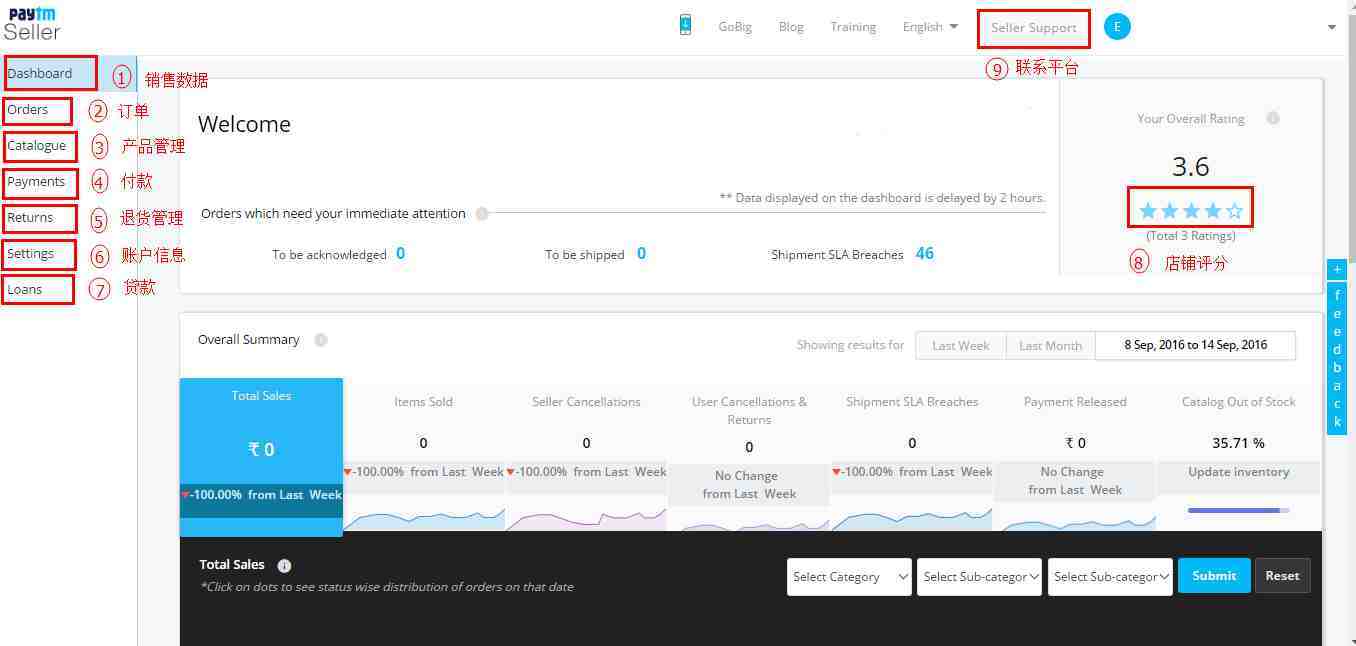Click the Total 3 Ratings text
This screenshot has height=646, width=1356.
[x=1191, y=236]
